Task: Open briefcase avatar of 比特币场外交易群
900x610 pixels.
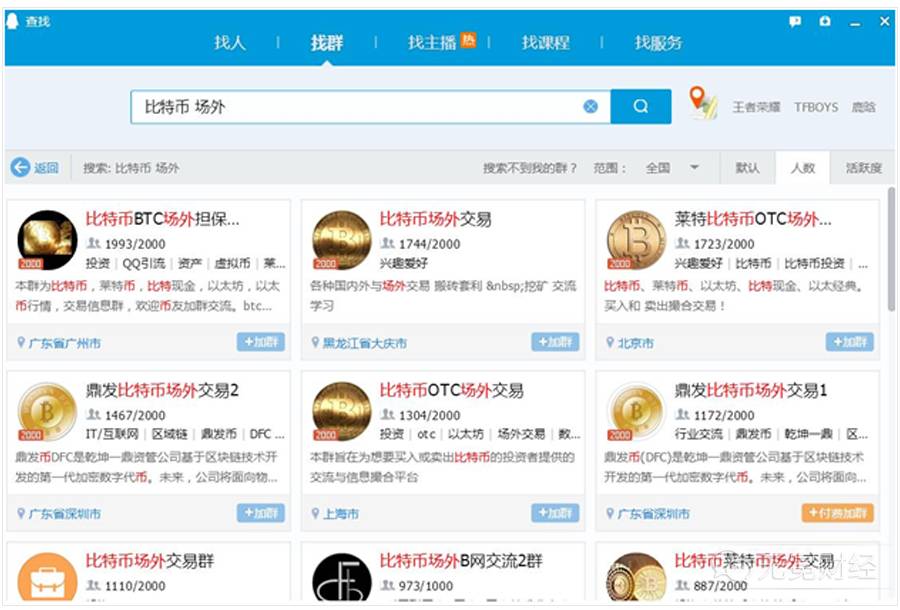Action: pos(47,577)
